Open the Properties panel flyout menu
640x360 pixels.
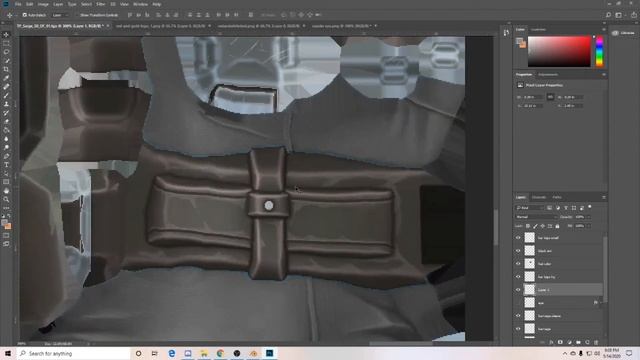pyautogui.click(x=604, y=75)
